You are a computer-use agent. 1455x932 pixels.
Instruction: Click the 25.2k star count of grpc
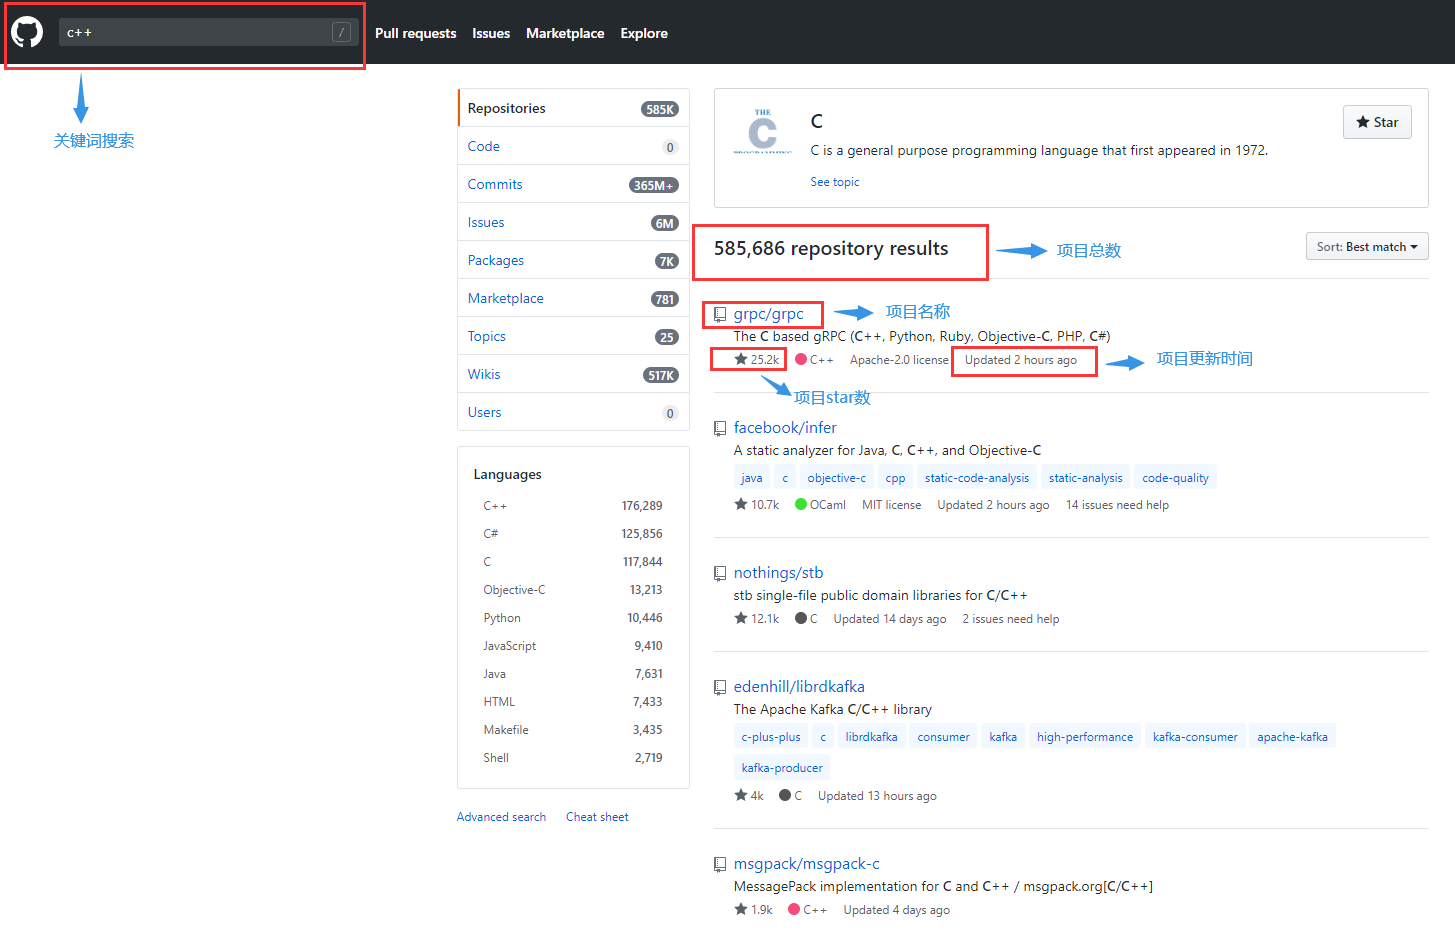[x=756, y=359]
